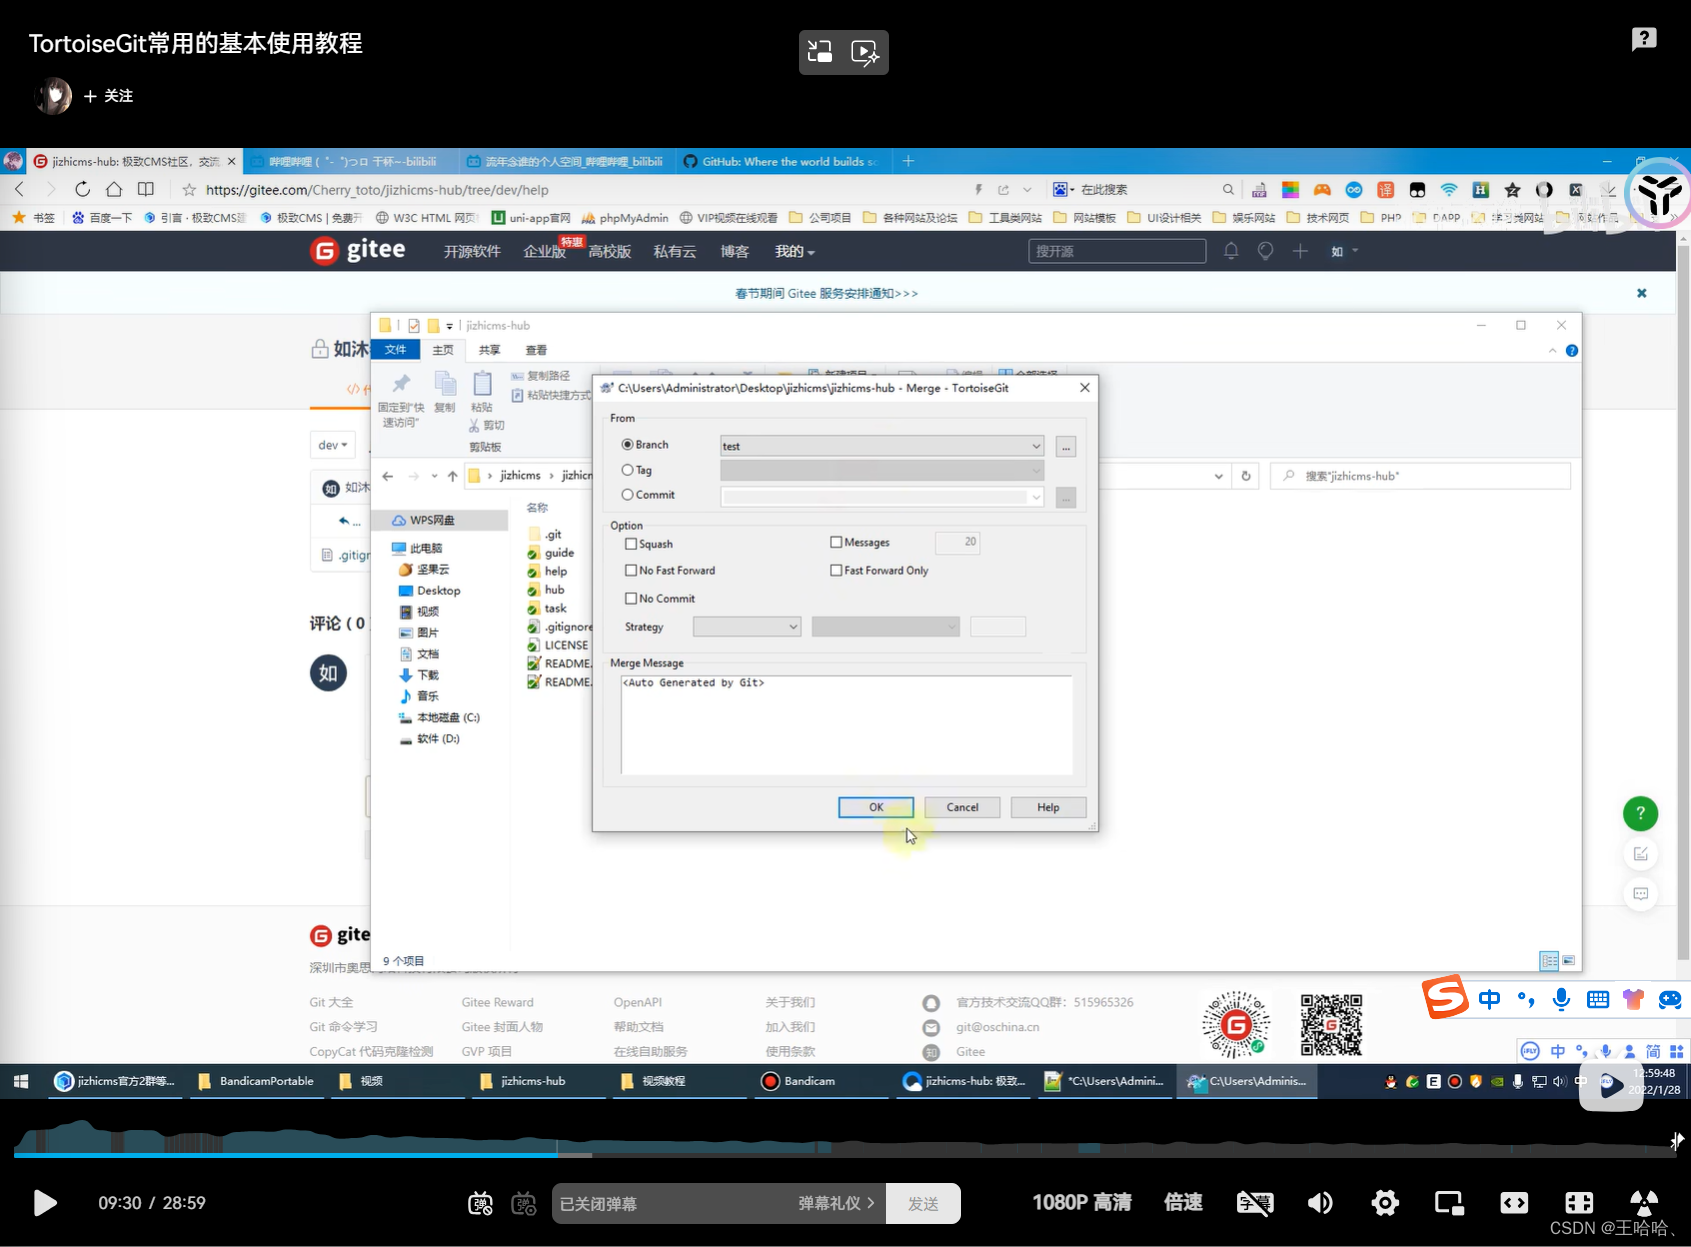Mute the video volume icon

pyautogui.click(x=1320, y=1203)
